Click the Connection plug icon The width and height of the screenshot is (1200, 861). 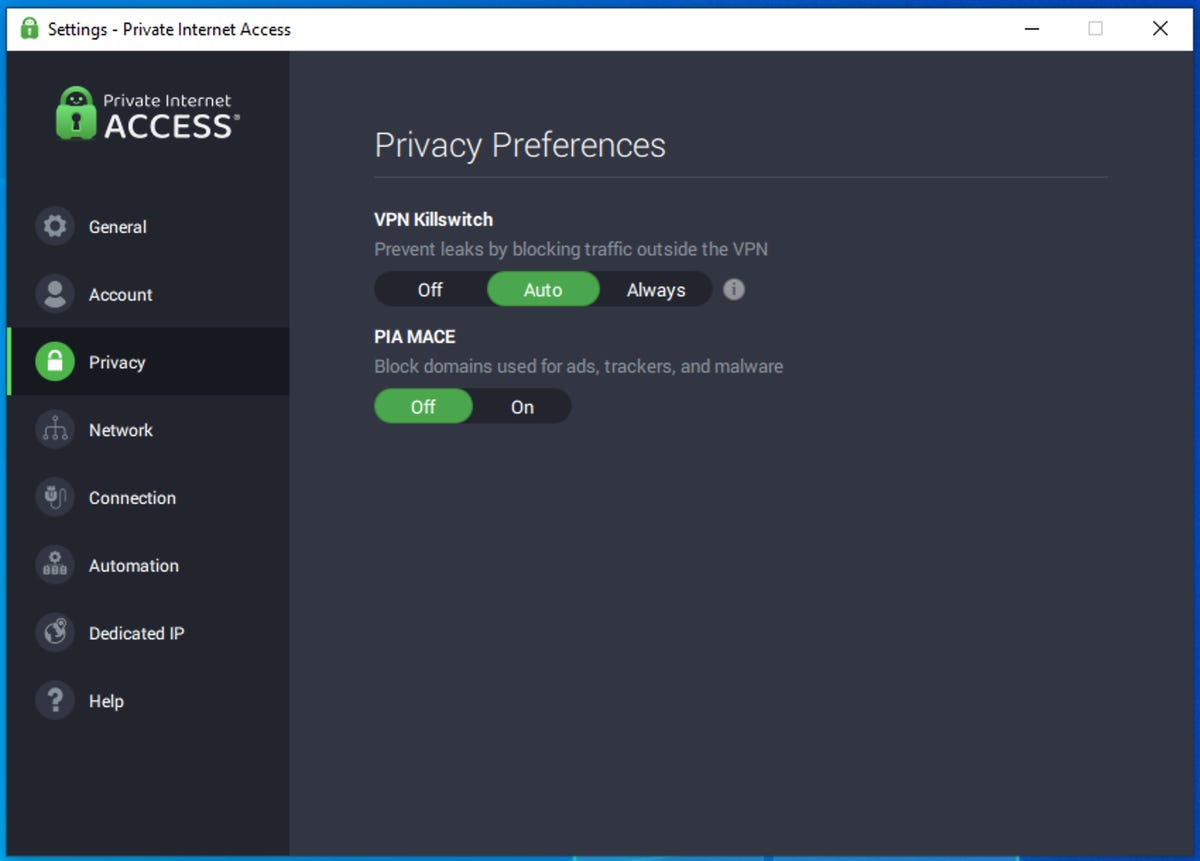55,497
